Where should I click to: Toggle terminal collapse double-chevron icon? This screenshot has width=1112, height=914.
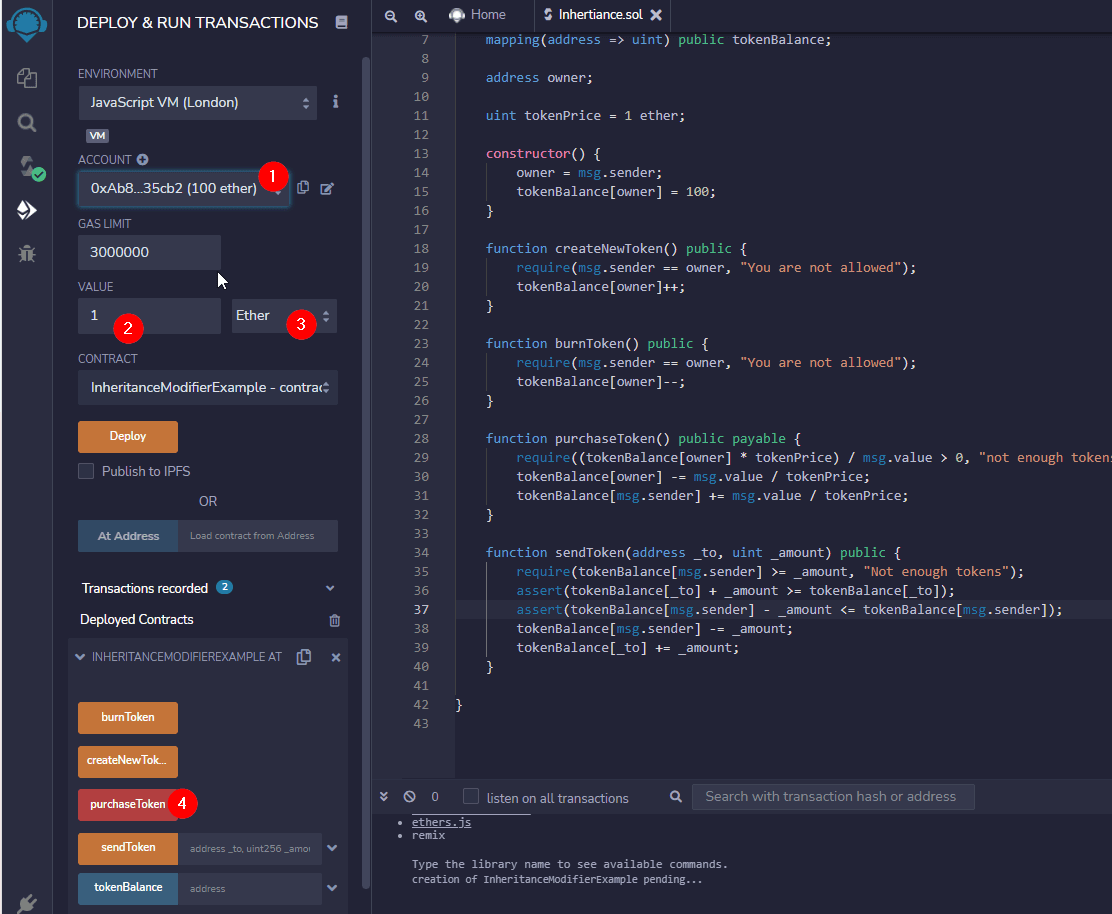384,796
